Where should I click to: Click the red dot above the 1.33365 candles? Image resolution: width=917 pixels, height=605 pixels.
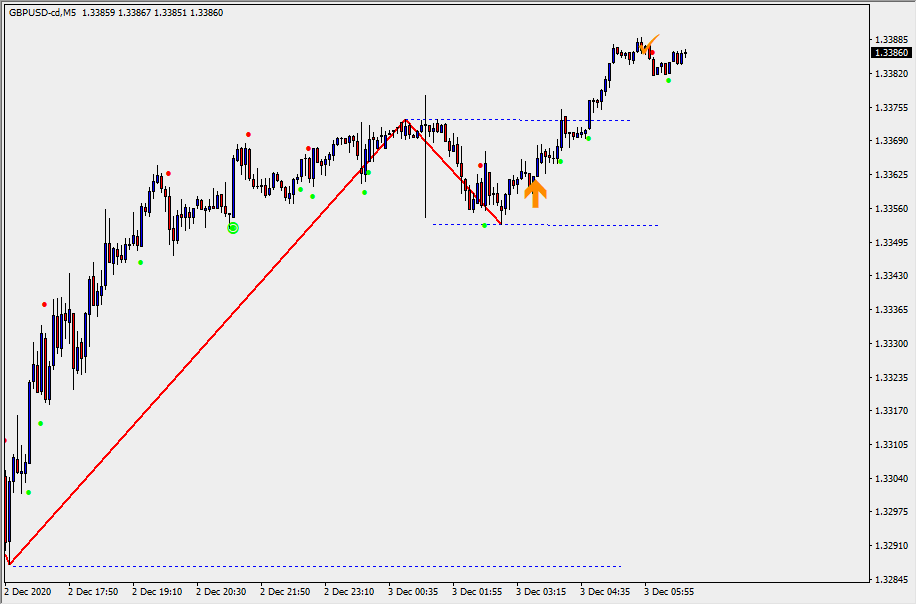coord(44,304)
